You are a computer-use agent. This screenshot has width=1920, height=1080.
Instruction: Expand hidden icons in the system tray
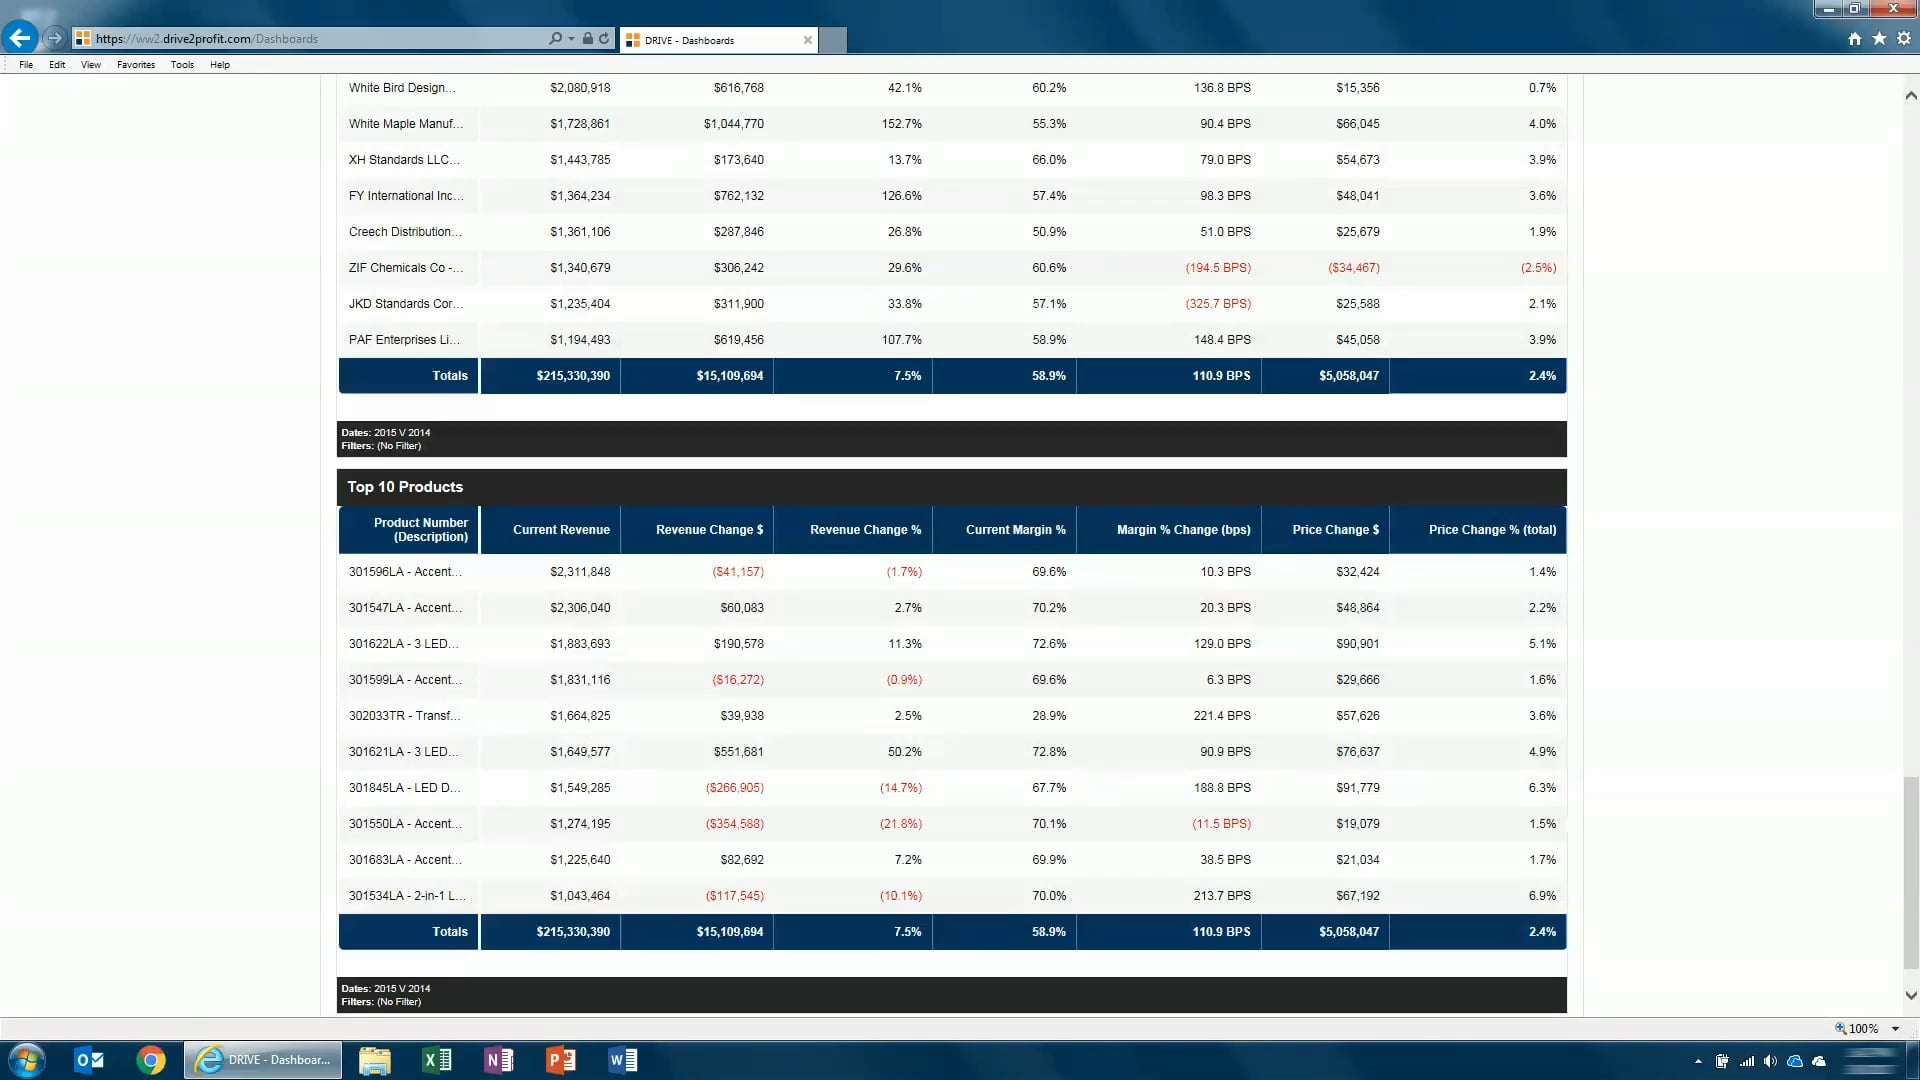pos(1698,1062)
